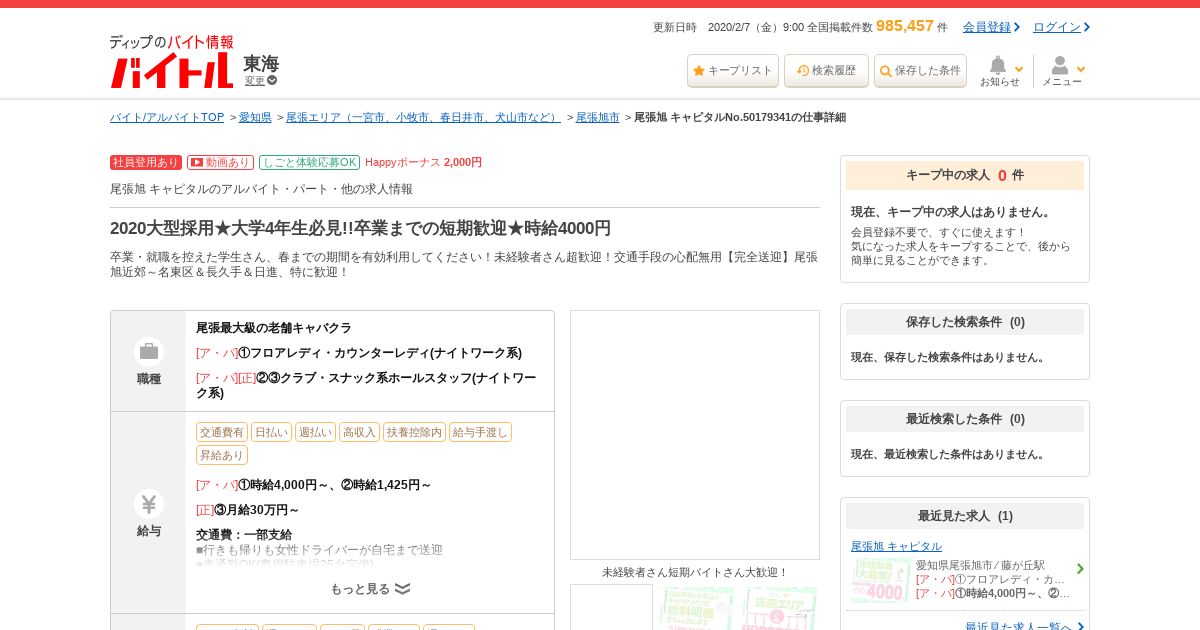
Task: Click the 交通費有 tag
Action: click(222, 432)
